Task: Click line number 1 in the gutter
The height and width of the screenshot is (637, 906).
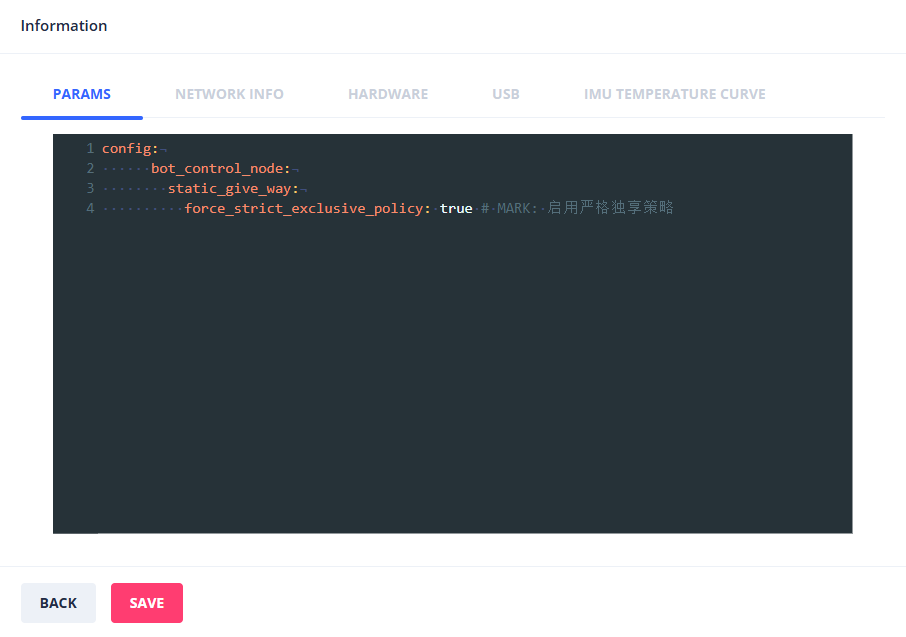Action: pyautogui.click(x=90, y=148)
